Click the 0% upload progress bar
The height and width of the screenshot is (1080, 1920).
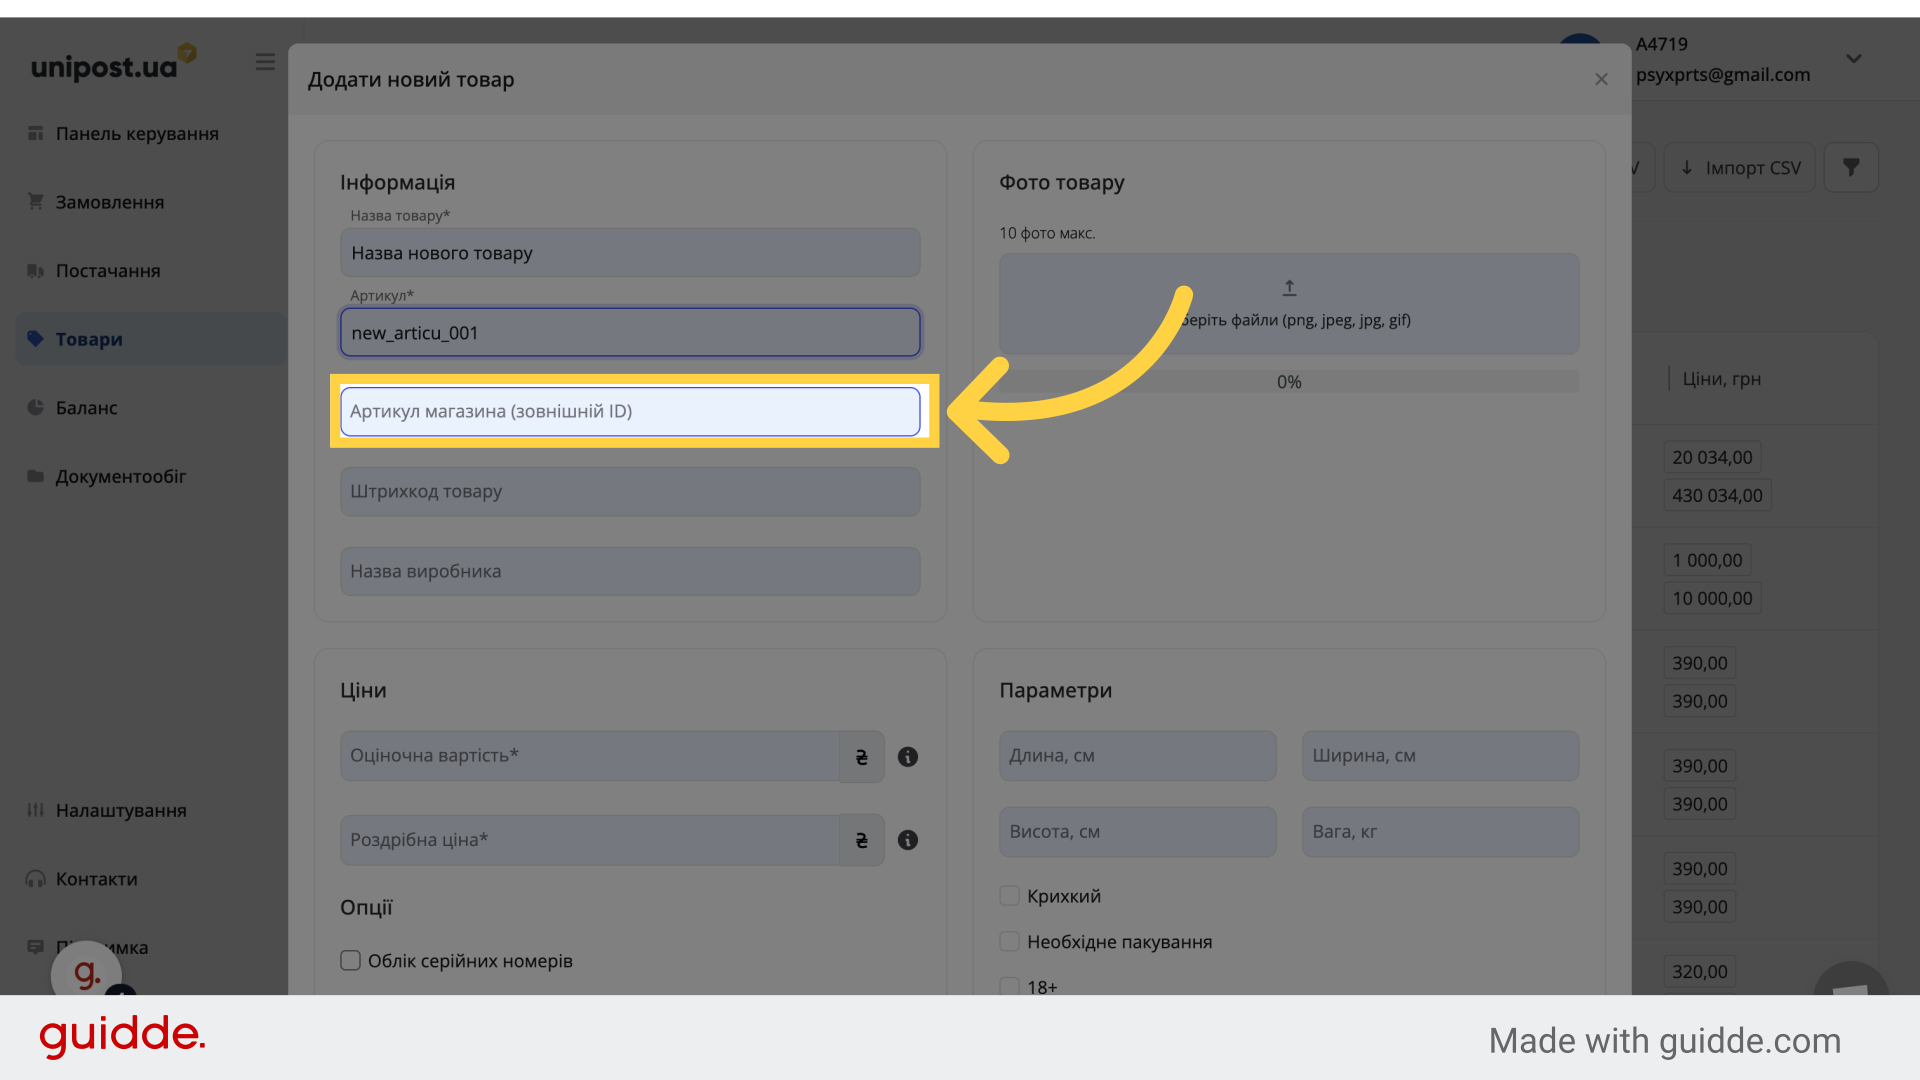pyautogui.click(x=1289, y=382)
